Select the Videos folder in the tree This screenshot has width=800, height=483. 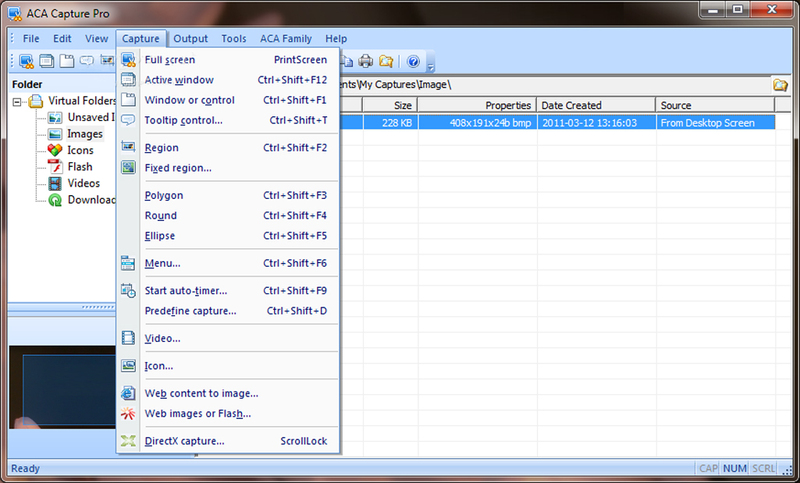click(84, 183)
